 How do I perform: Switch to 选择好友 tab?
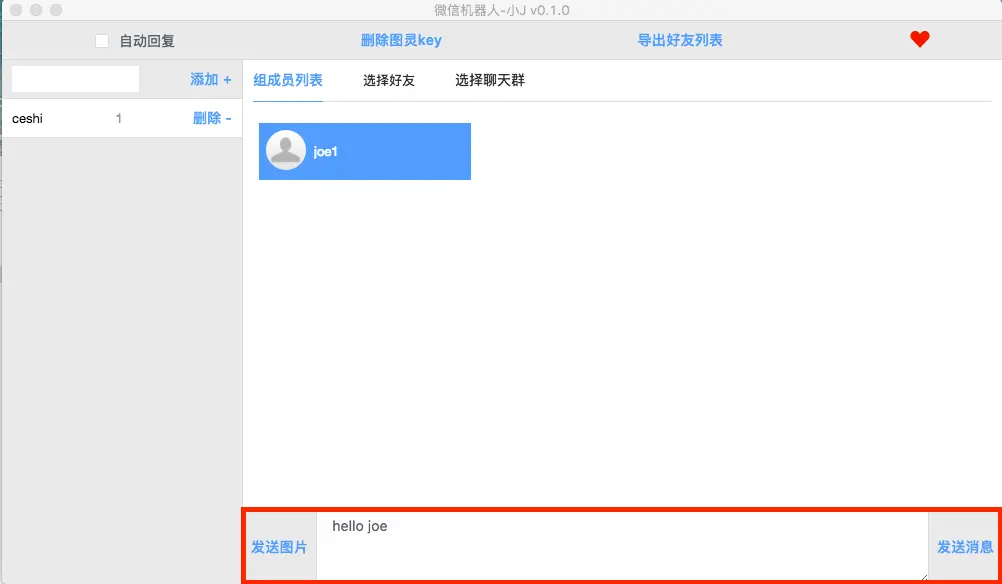coord(389,81)
